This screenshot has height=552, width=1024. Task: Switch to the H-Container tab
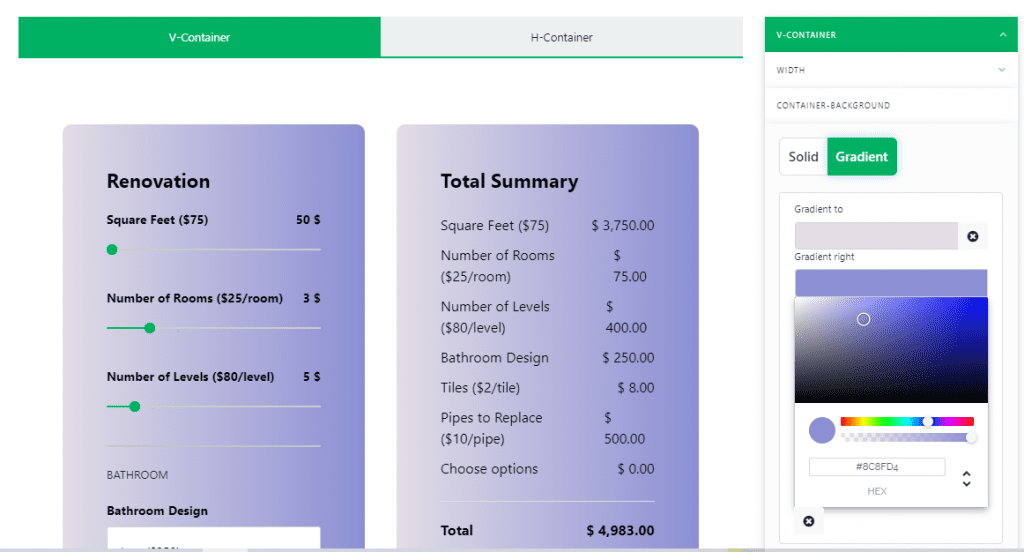point(561,38)
